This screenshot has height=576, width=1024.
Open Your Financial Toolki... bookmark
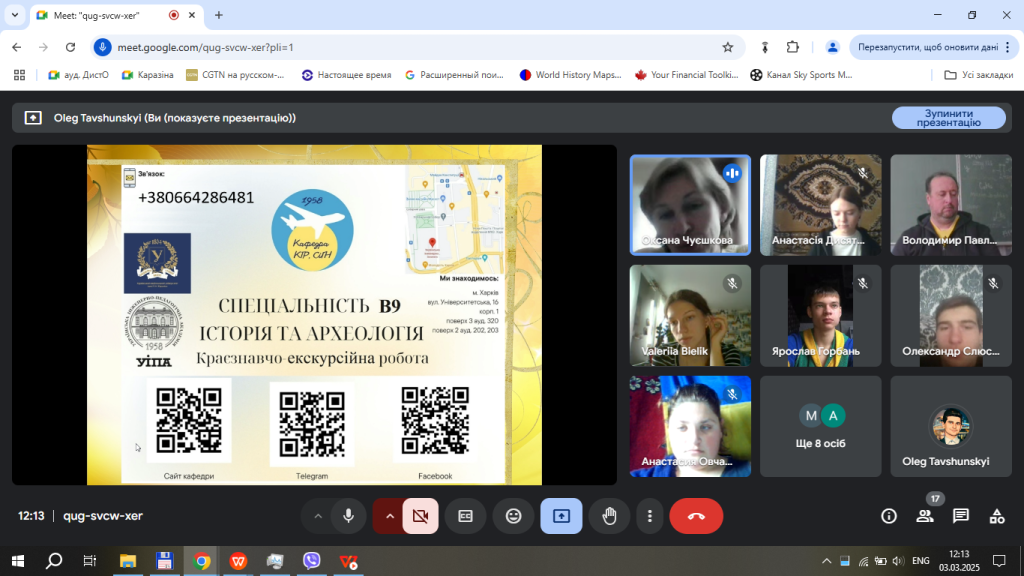click(x=686, y=75)
